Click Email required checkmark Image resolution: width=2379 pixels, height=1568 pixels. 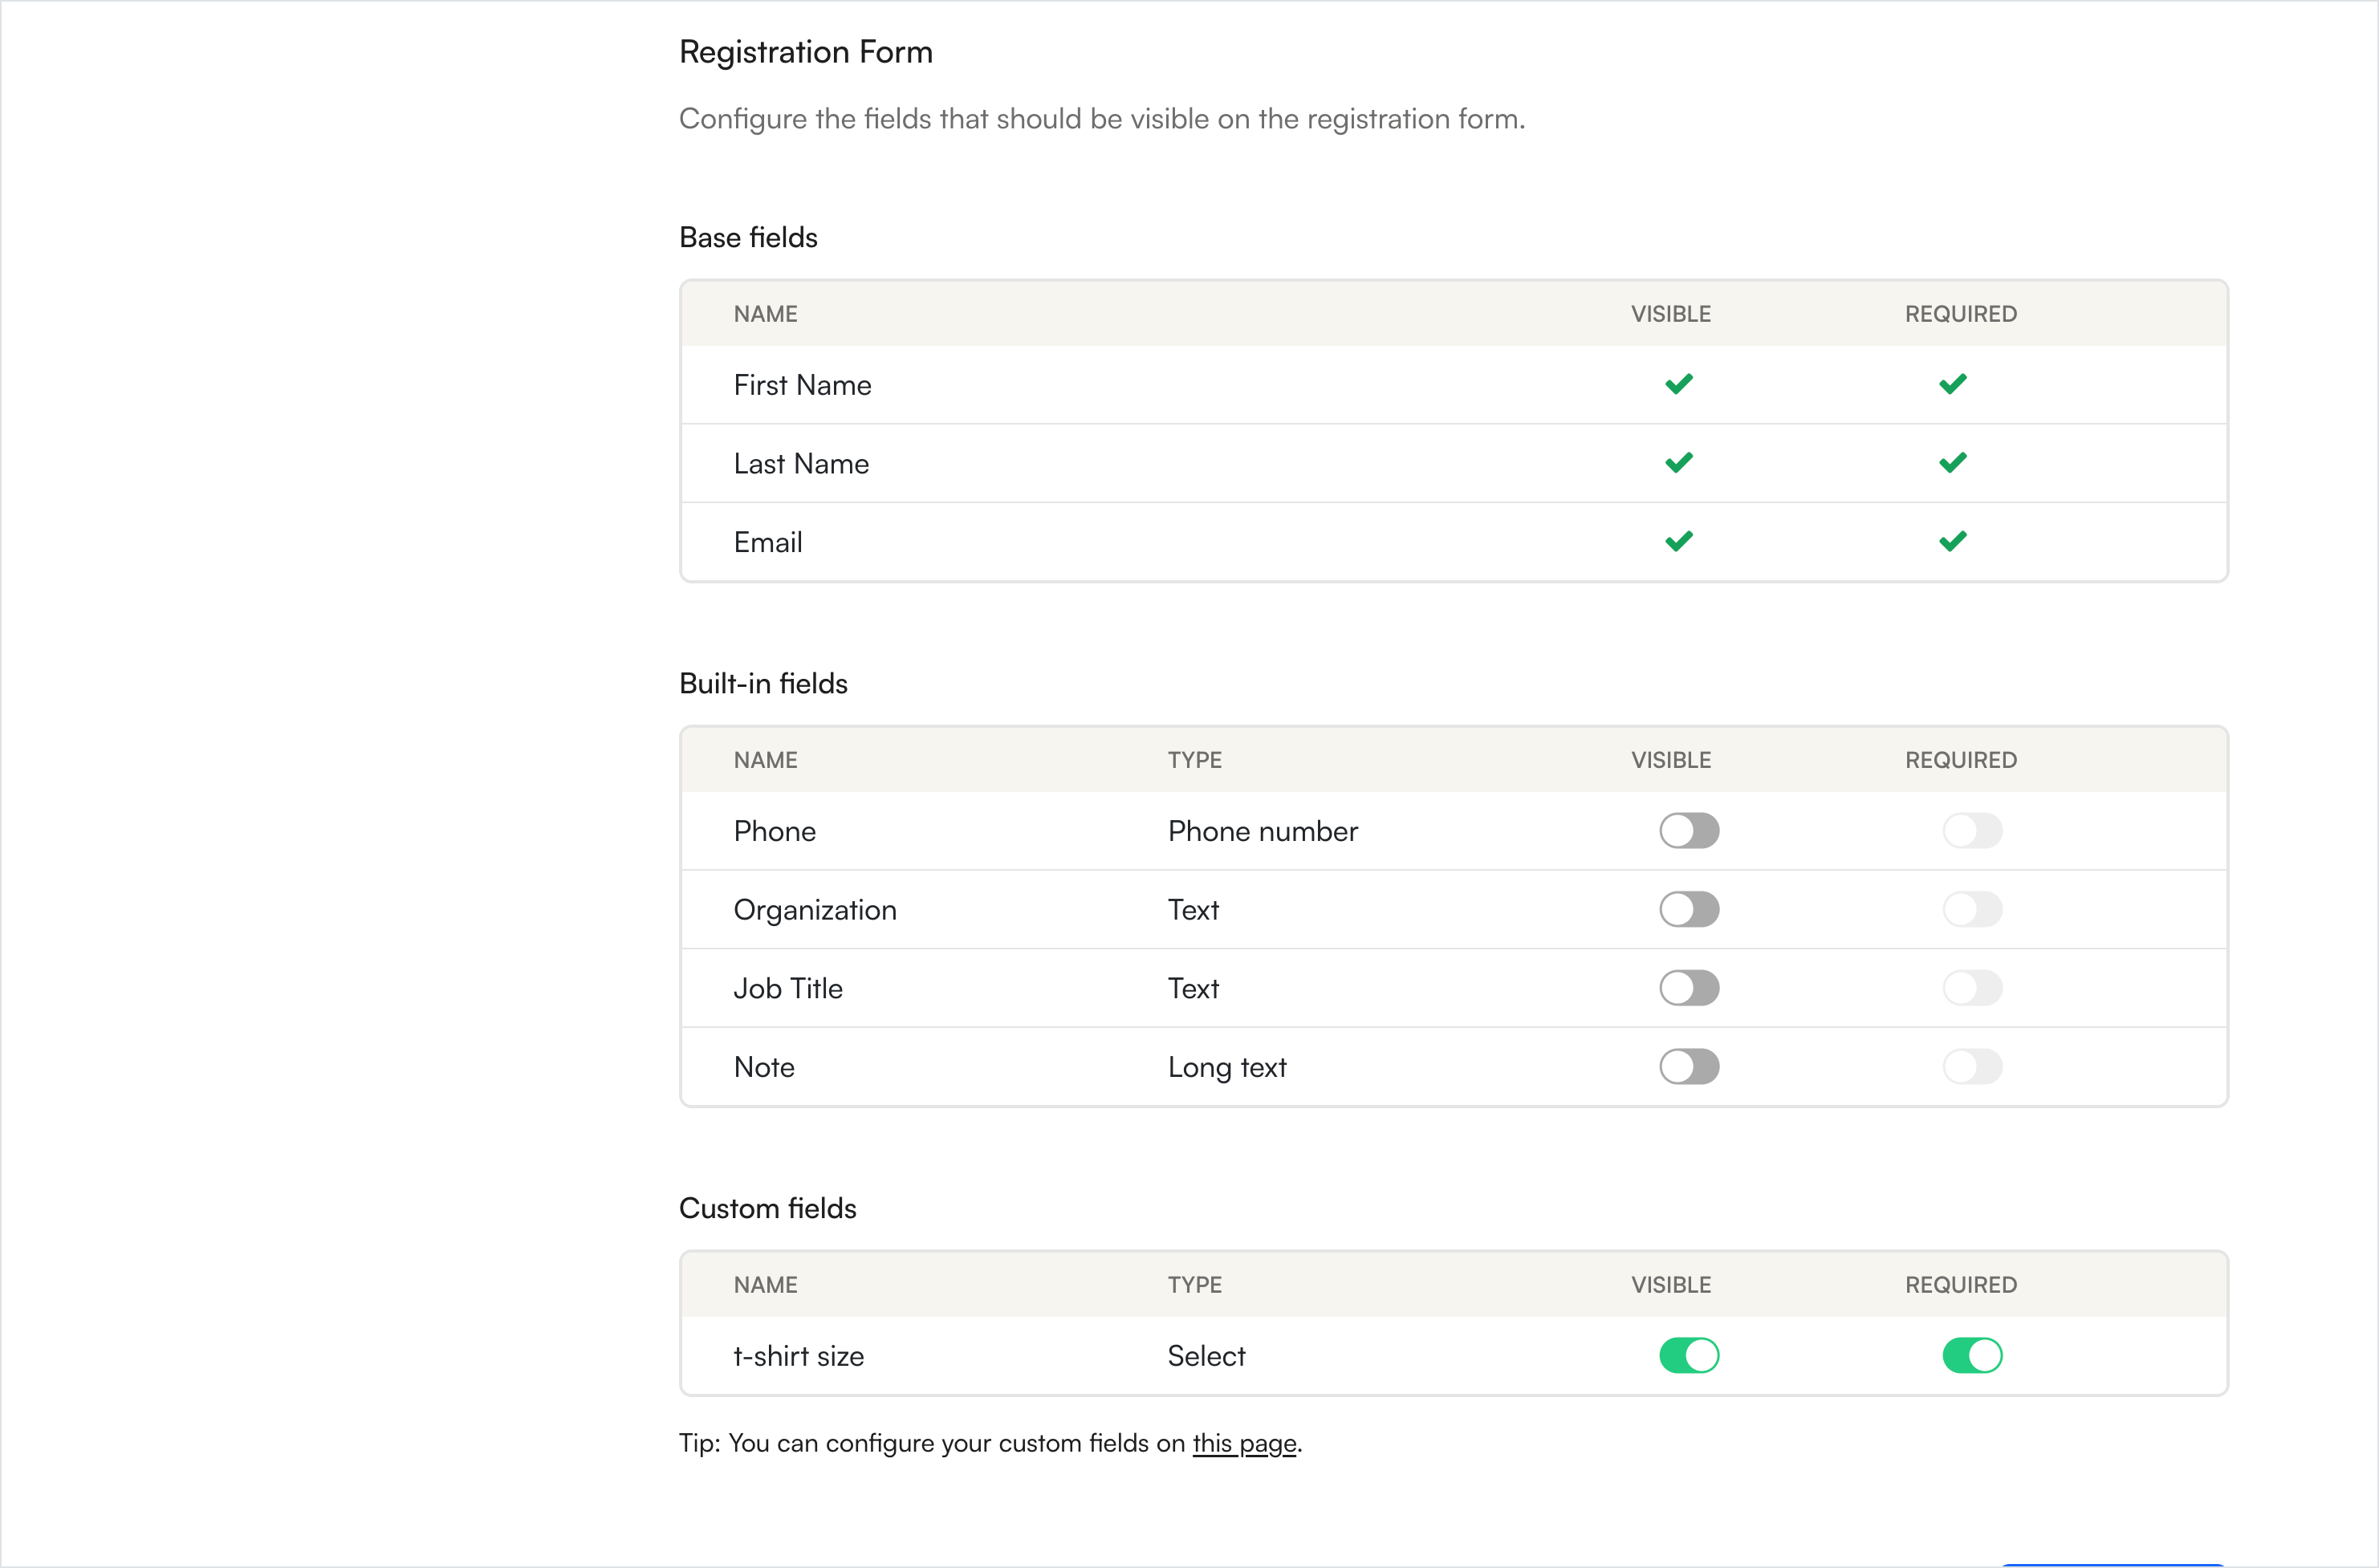pos(1952,541)
